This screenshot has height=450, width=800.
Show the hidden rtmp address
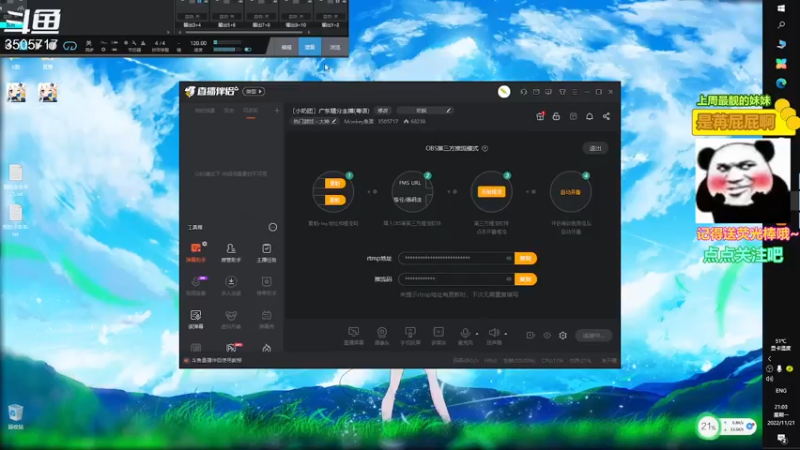[509, 258]
